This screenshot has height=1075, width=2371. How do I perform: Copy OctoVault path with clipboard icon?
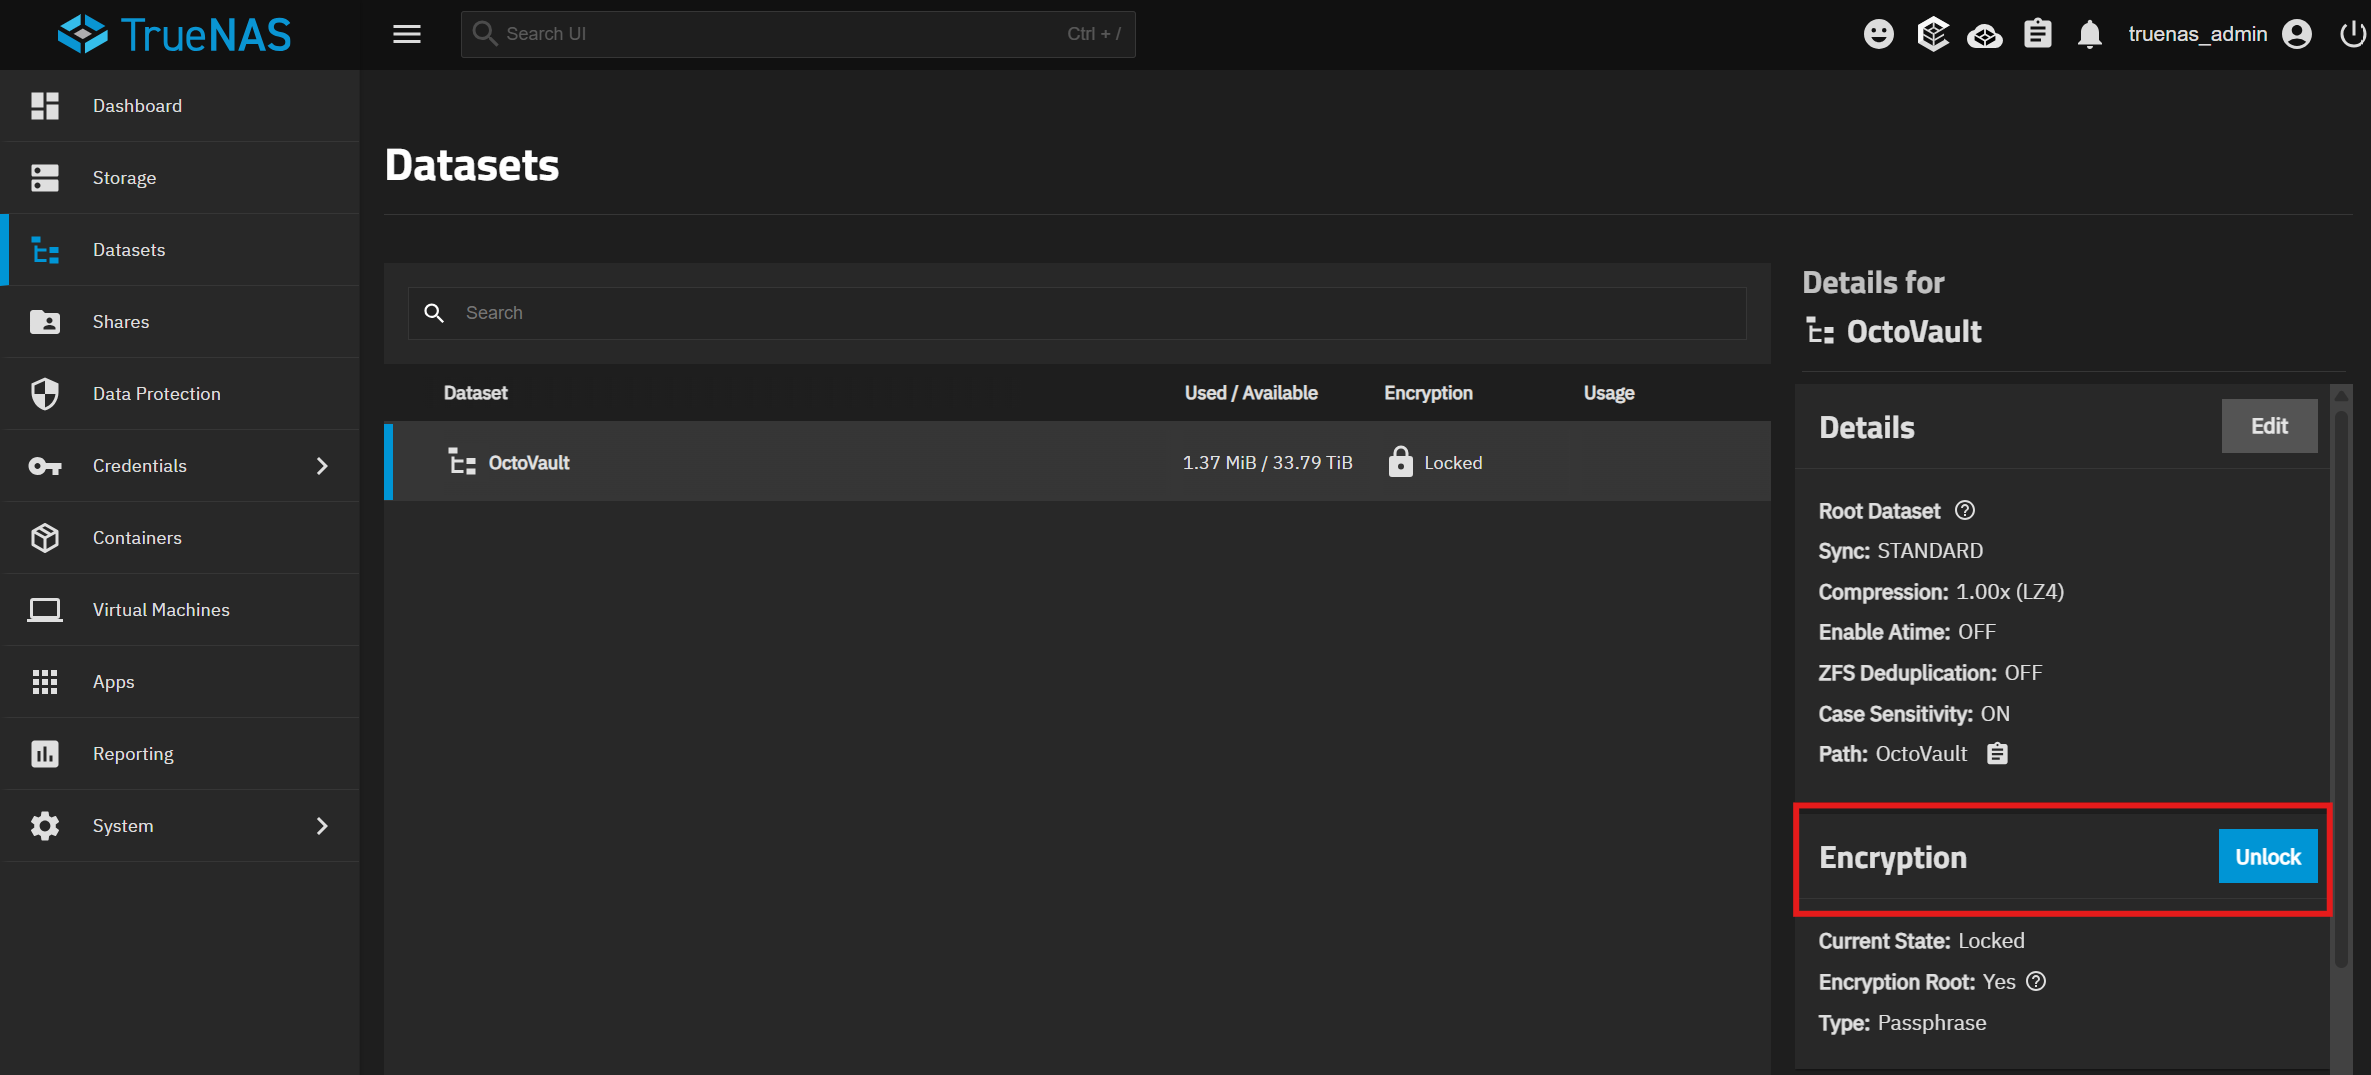coord(1997,754)
